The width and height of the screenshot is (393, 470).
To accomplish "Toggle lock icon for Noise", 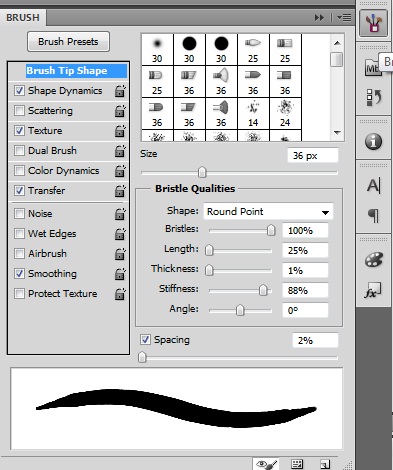I will click(120, 214).
